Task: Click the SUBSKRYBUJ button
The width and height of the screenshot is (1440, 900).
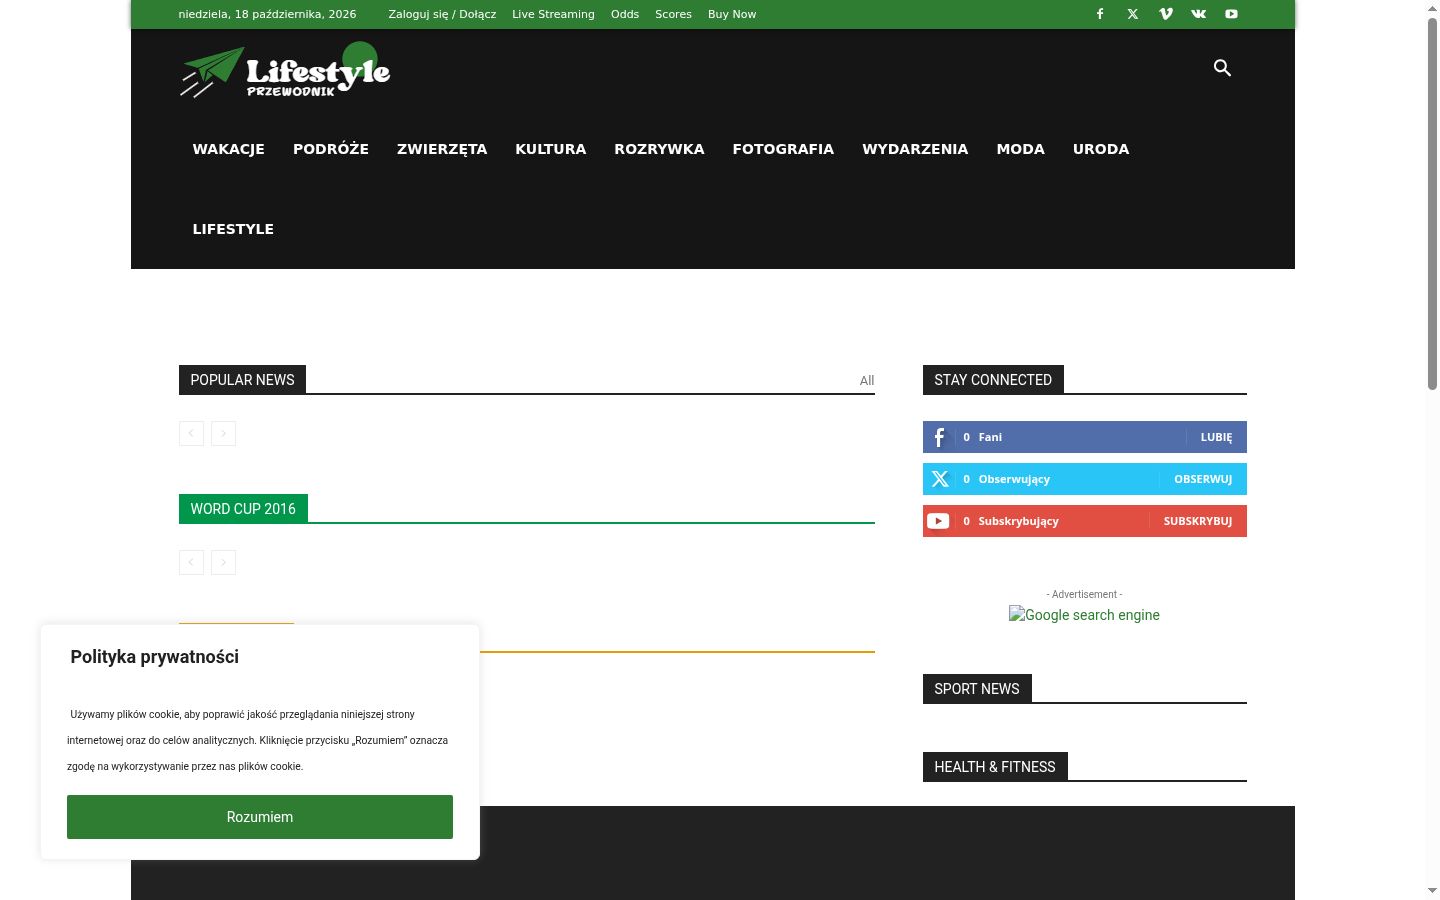Action: point(1198,521)
